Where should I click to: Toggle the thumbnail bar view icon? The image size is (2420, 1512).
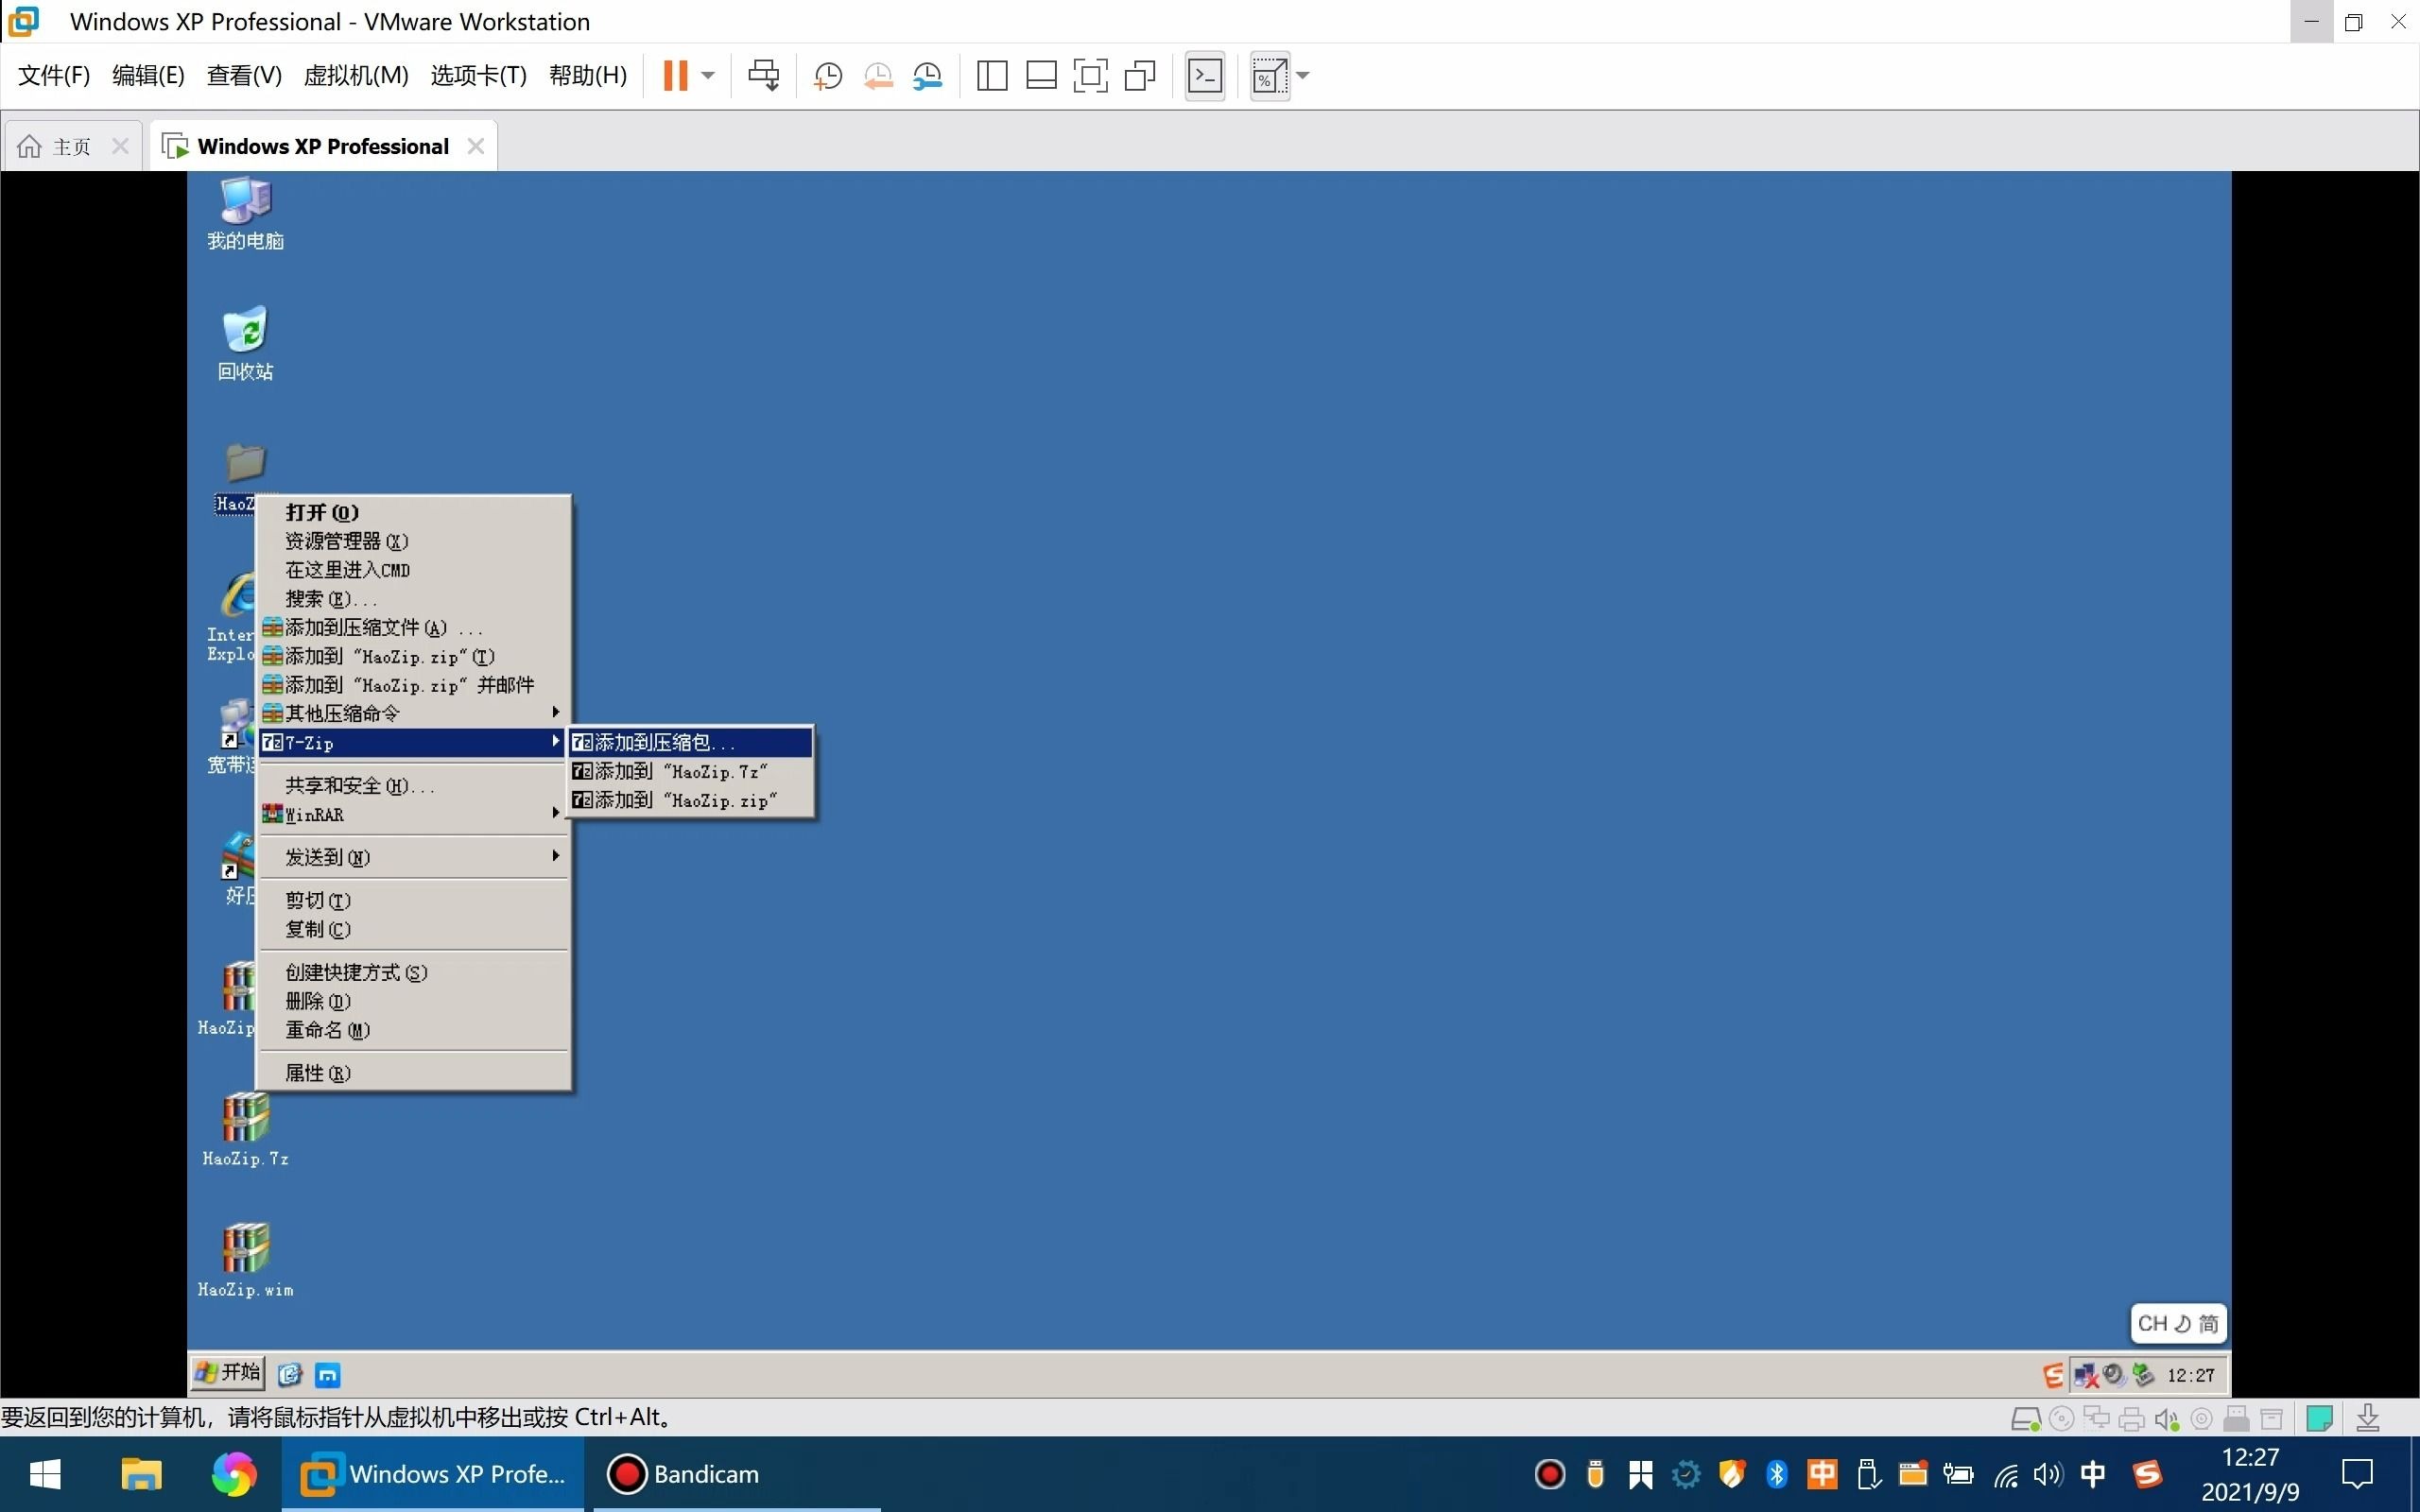[x=1041, y=76]
